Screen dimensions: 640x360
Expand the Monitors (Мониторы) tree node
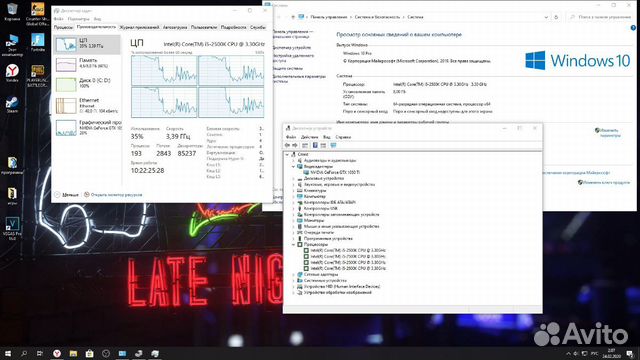[293, 220]
